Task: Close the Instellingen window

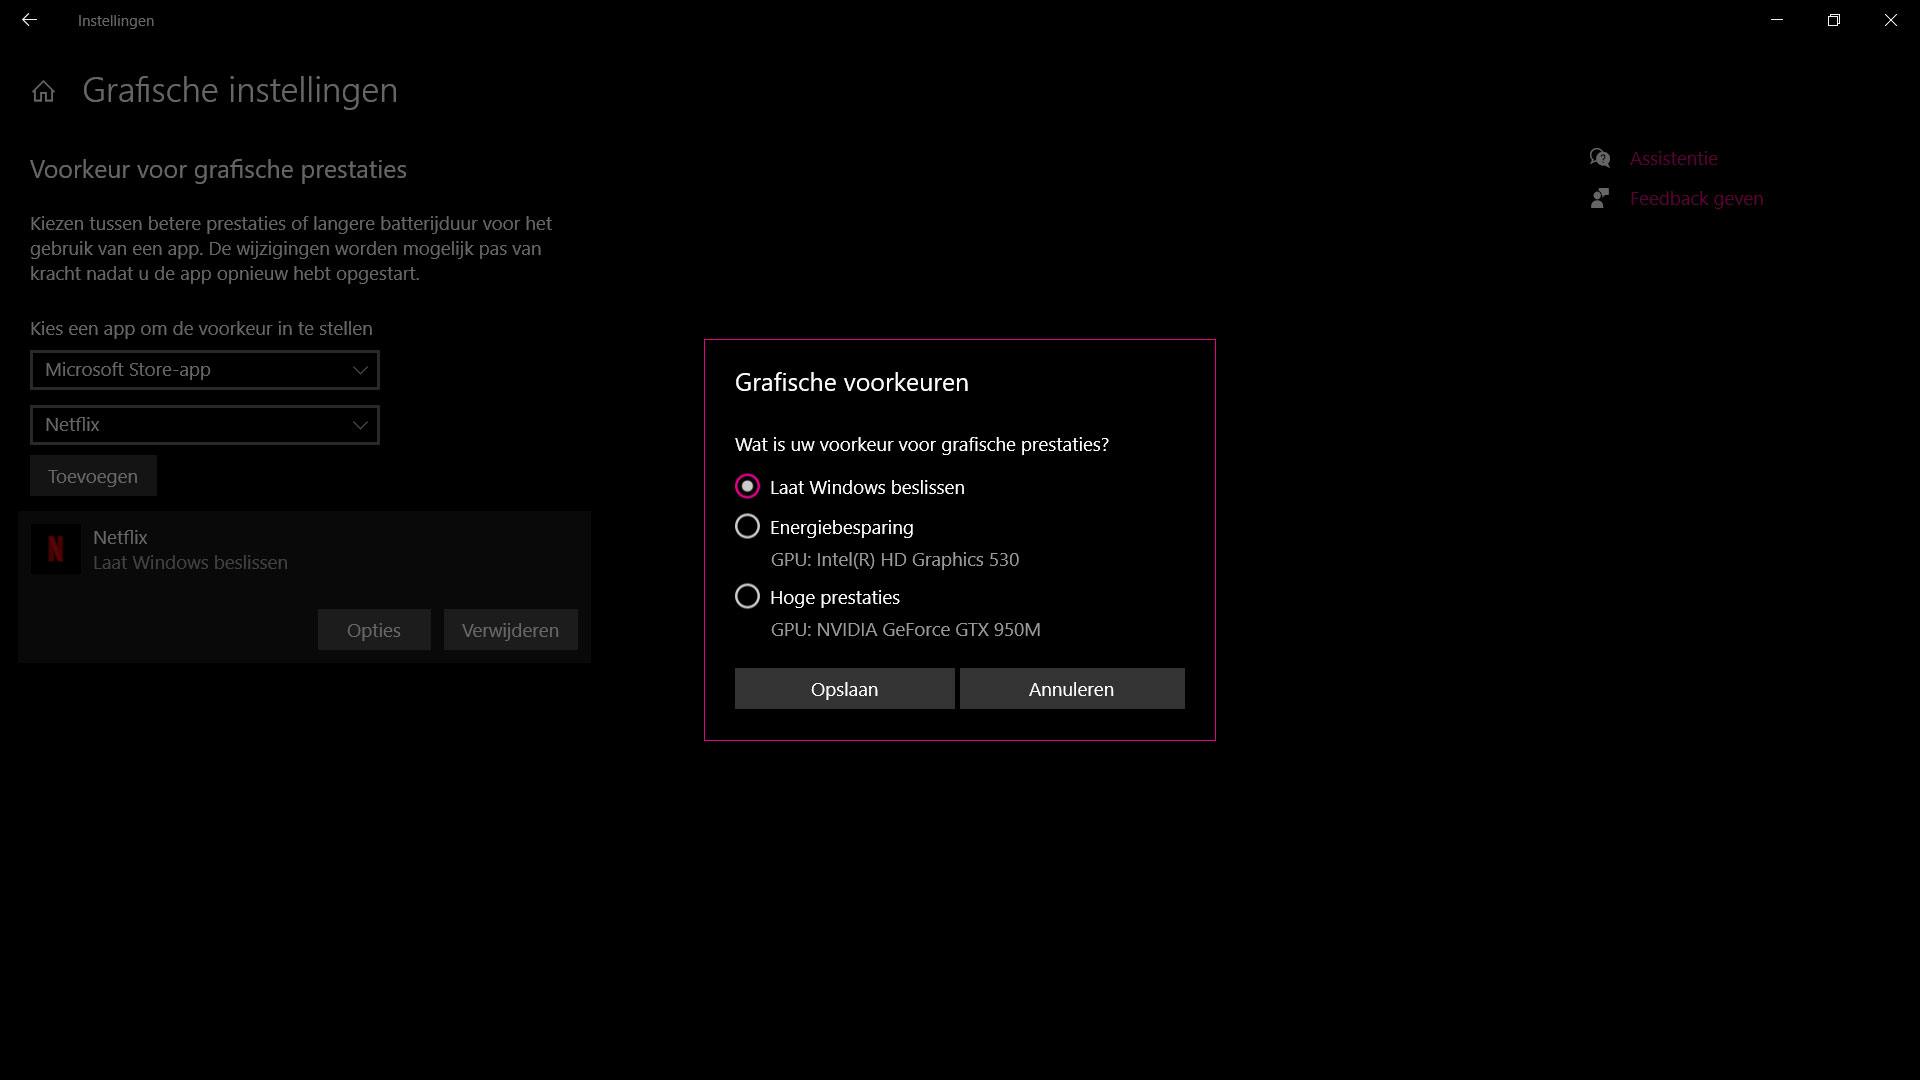Action: tap(1890, 20)
